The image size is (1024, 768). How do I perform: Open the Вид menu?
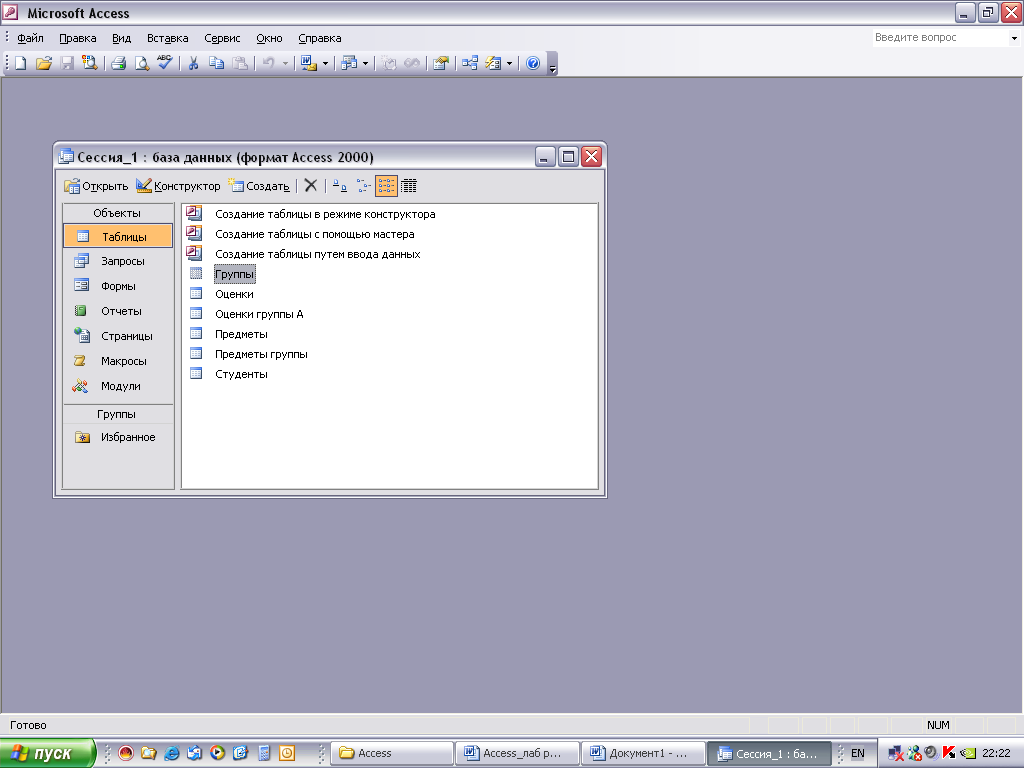pos(121,38)
